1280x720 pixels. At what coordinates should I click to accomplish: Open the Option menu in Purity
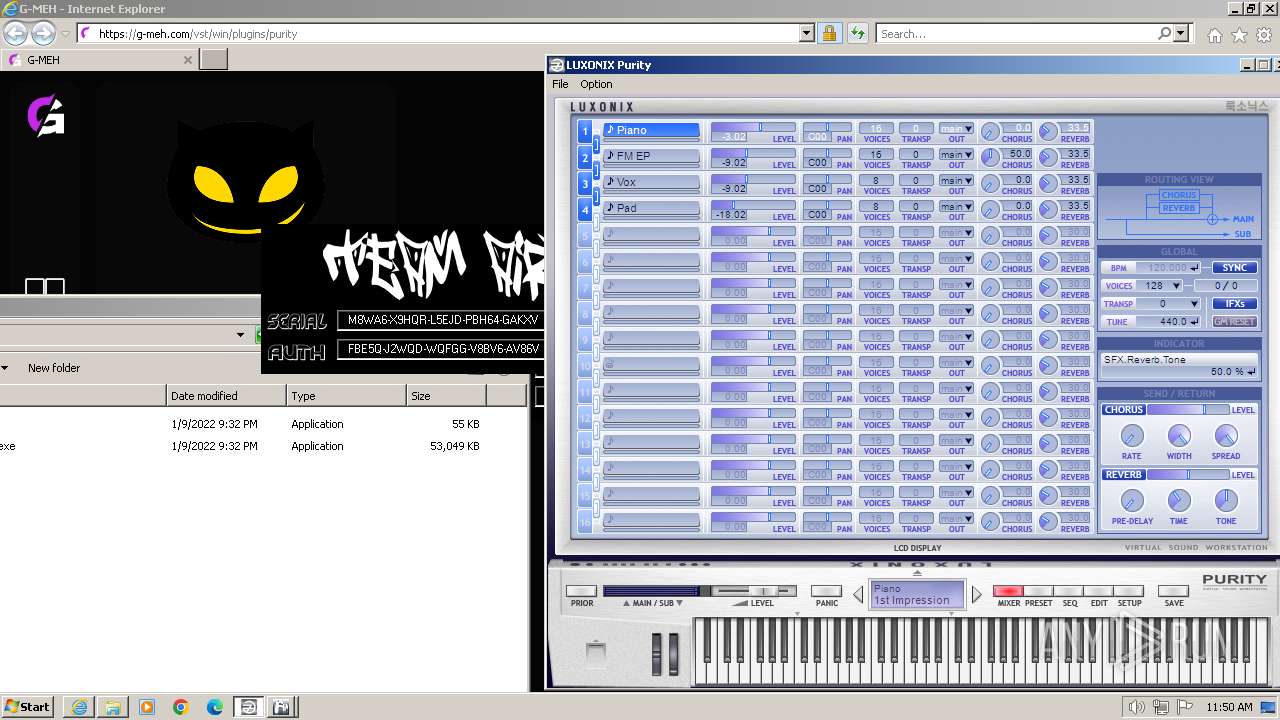click(596, 84)
